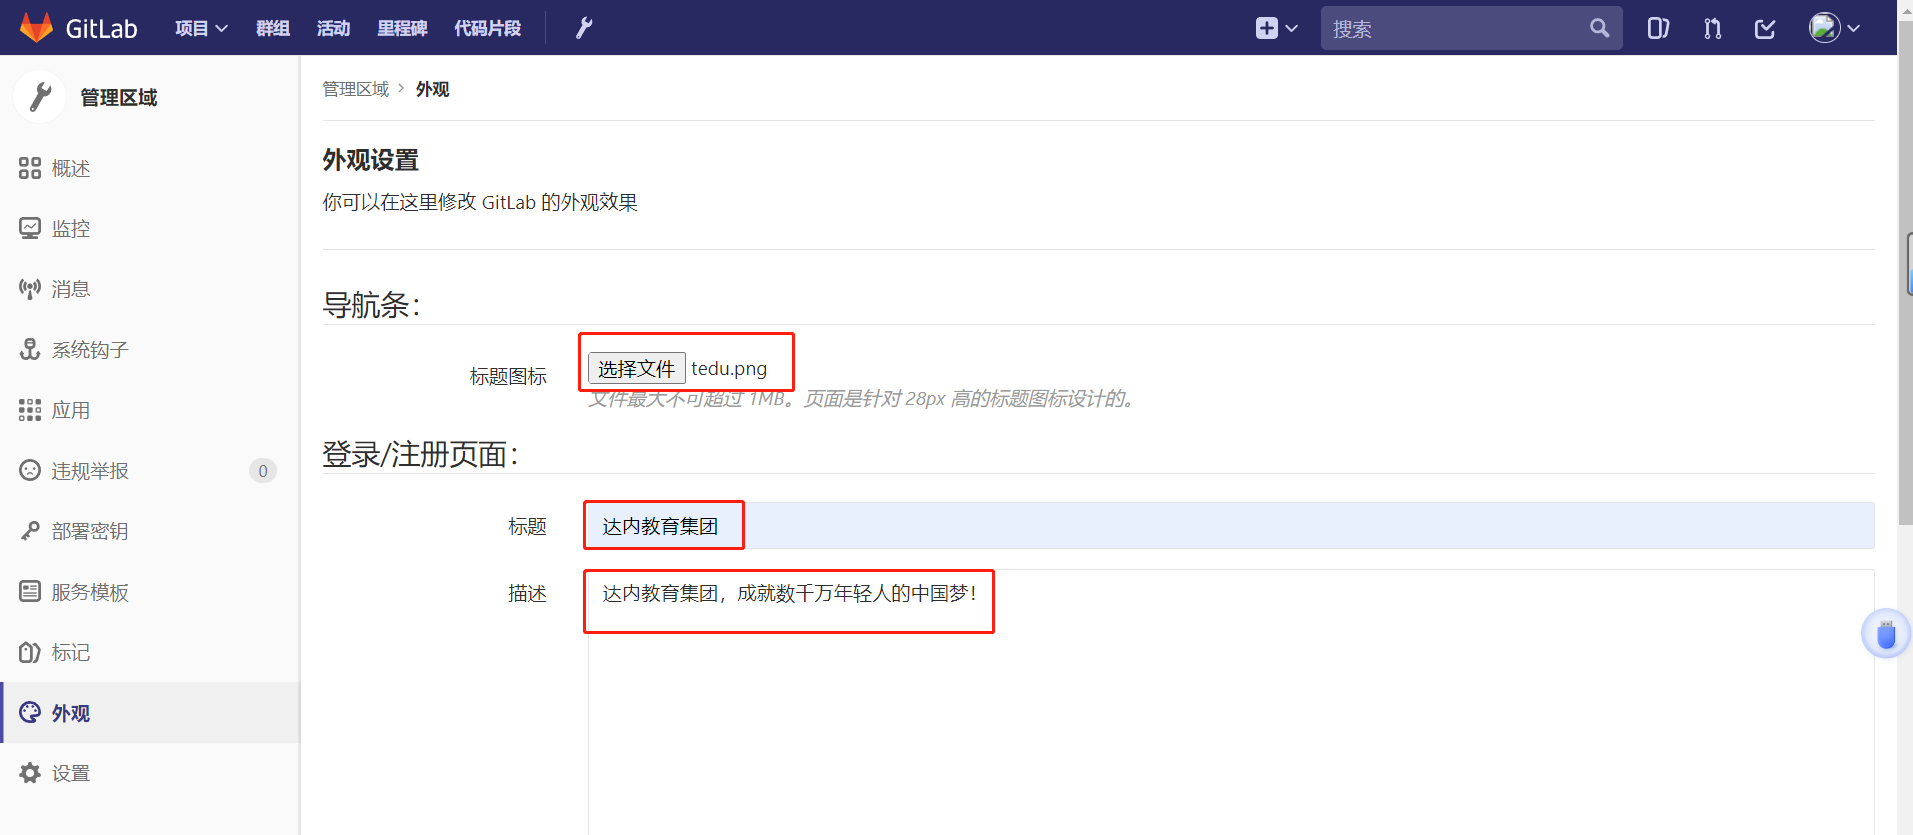The image size is (1913, 835).
Task: Click the user avatar icon
Action: pyautogui.click(x=1824, y=28)
